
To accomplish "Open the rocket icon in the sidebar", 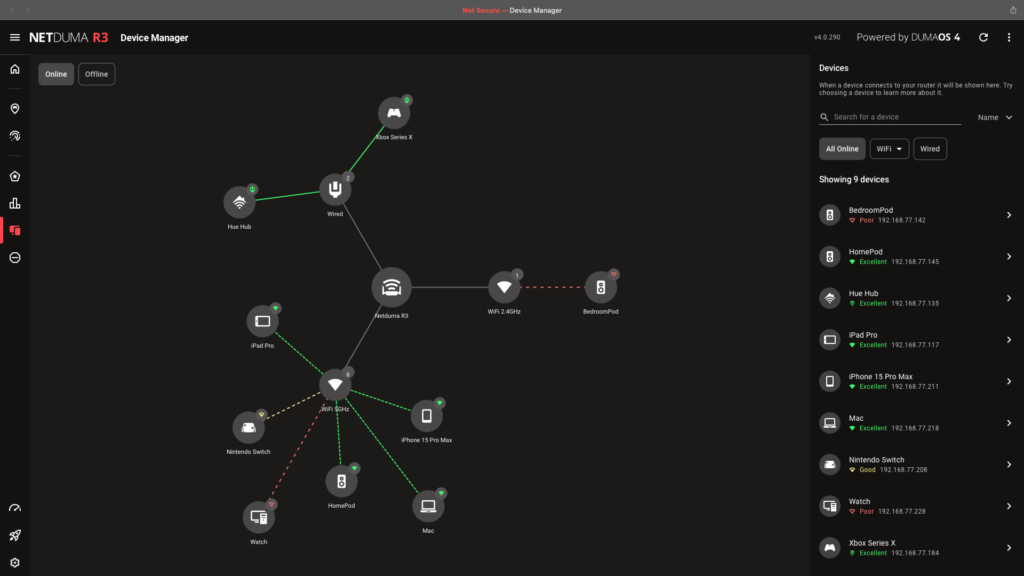I will 14,536.
